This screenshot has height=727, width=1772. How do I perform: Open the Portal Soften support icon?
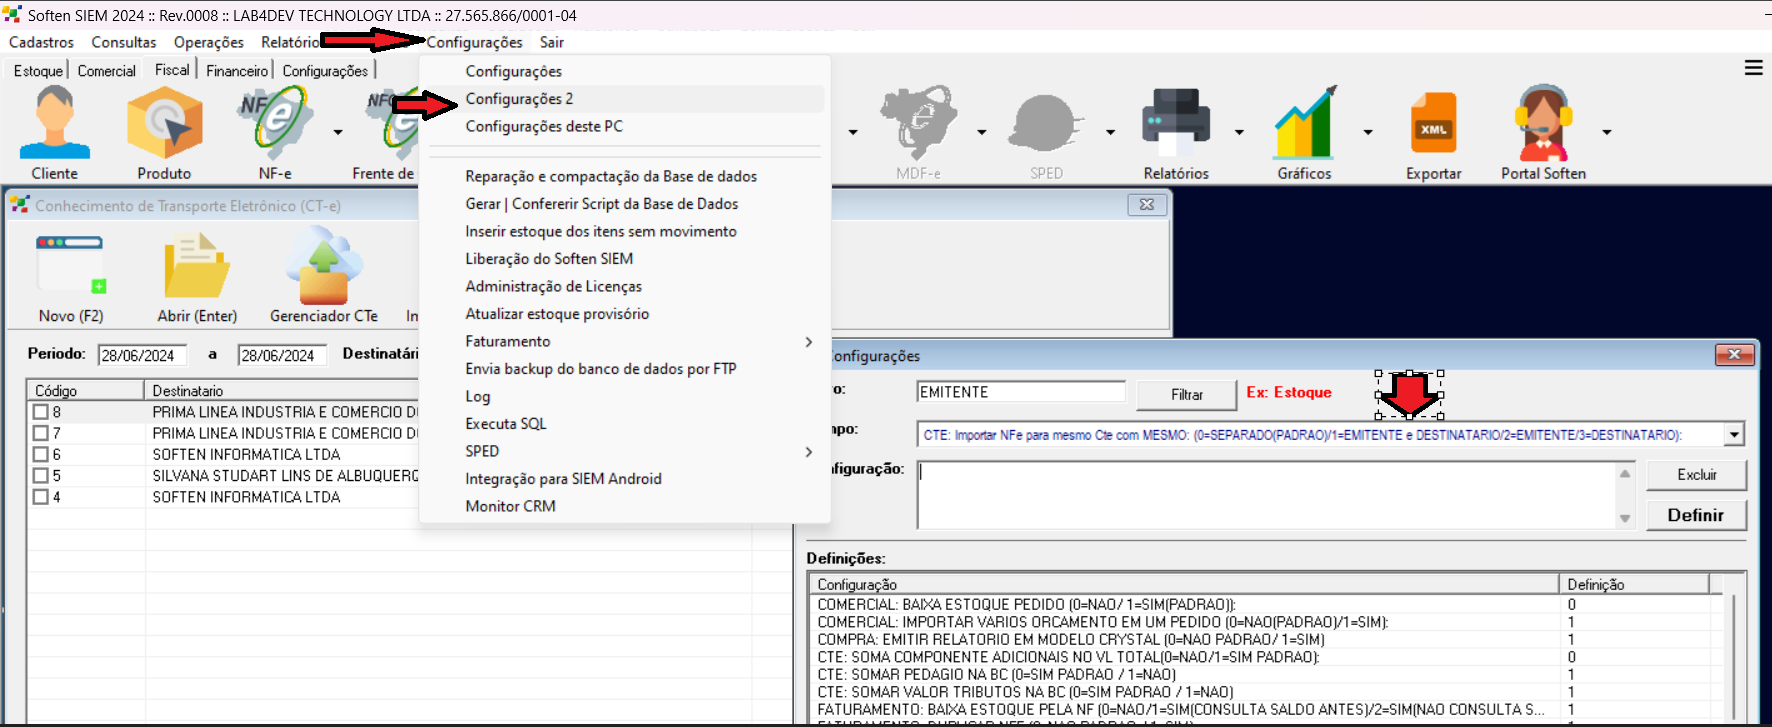point(1543,122)
